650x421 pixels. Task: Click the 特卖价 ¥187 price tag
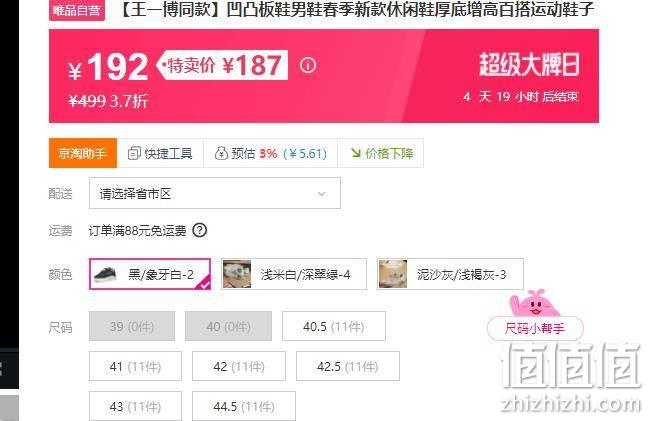tap(223, 65)
